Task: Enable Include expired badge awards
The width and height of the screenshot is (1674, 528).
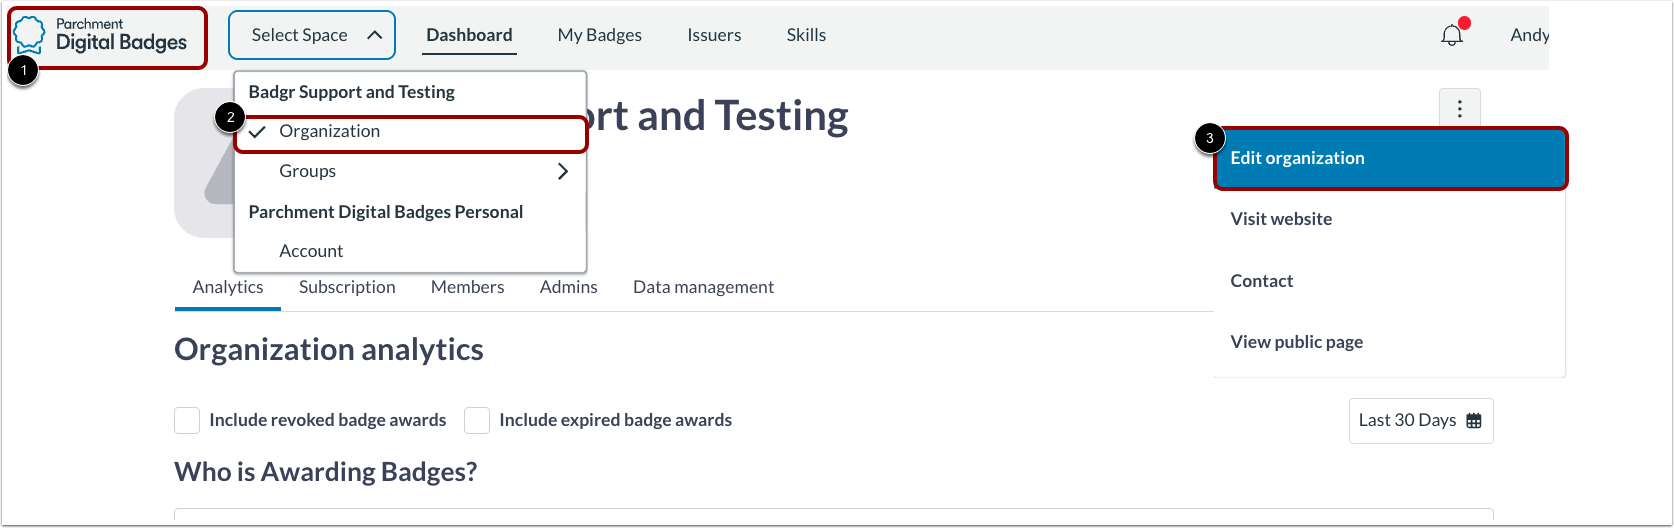Action: (477, 421)
